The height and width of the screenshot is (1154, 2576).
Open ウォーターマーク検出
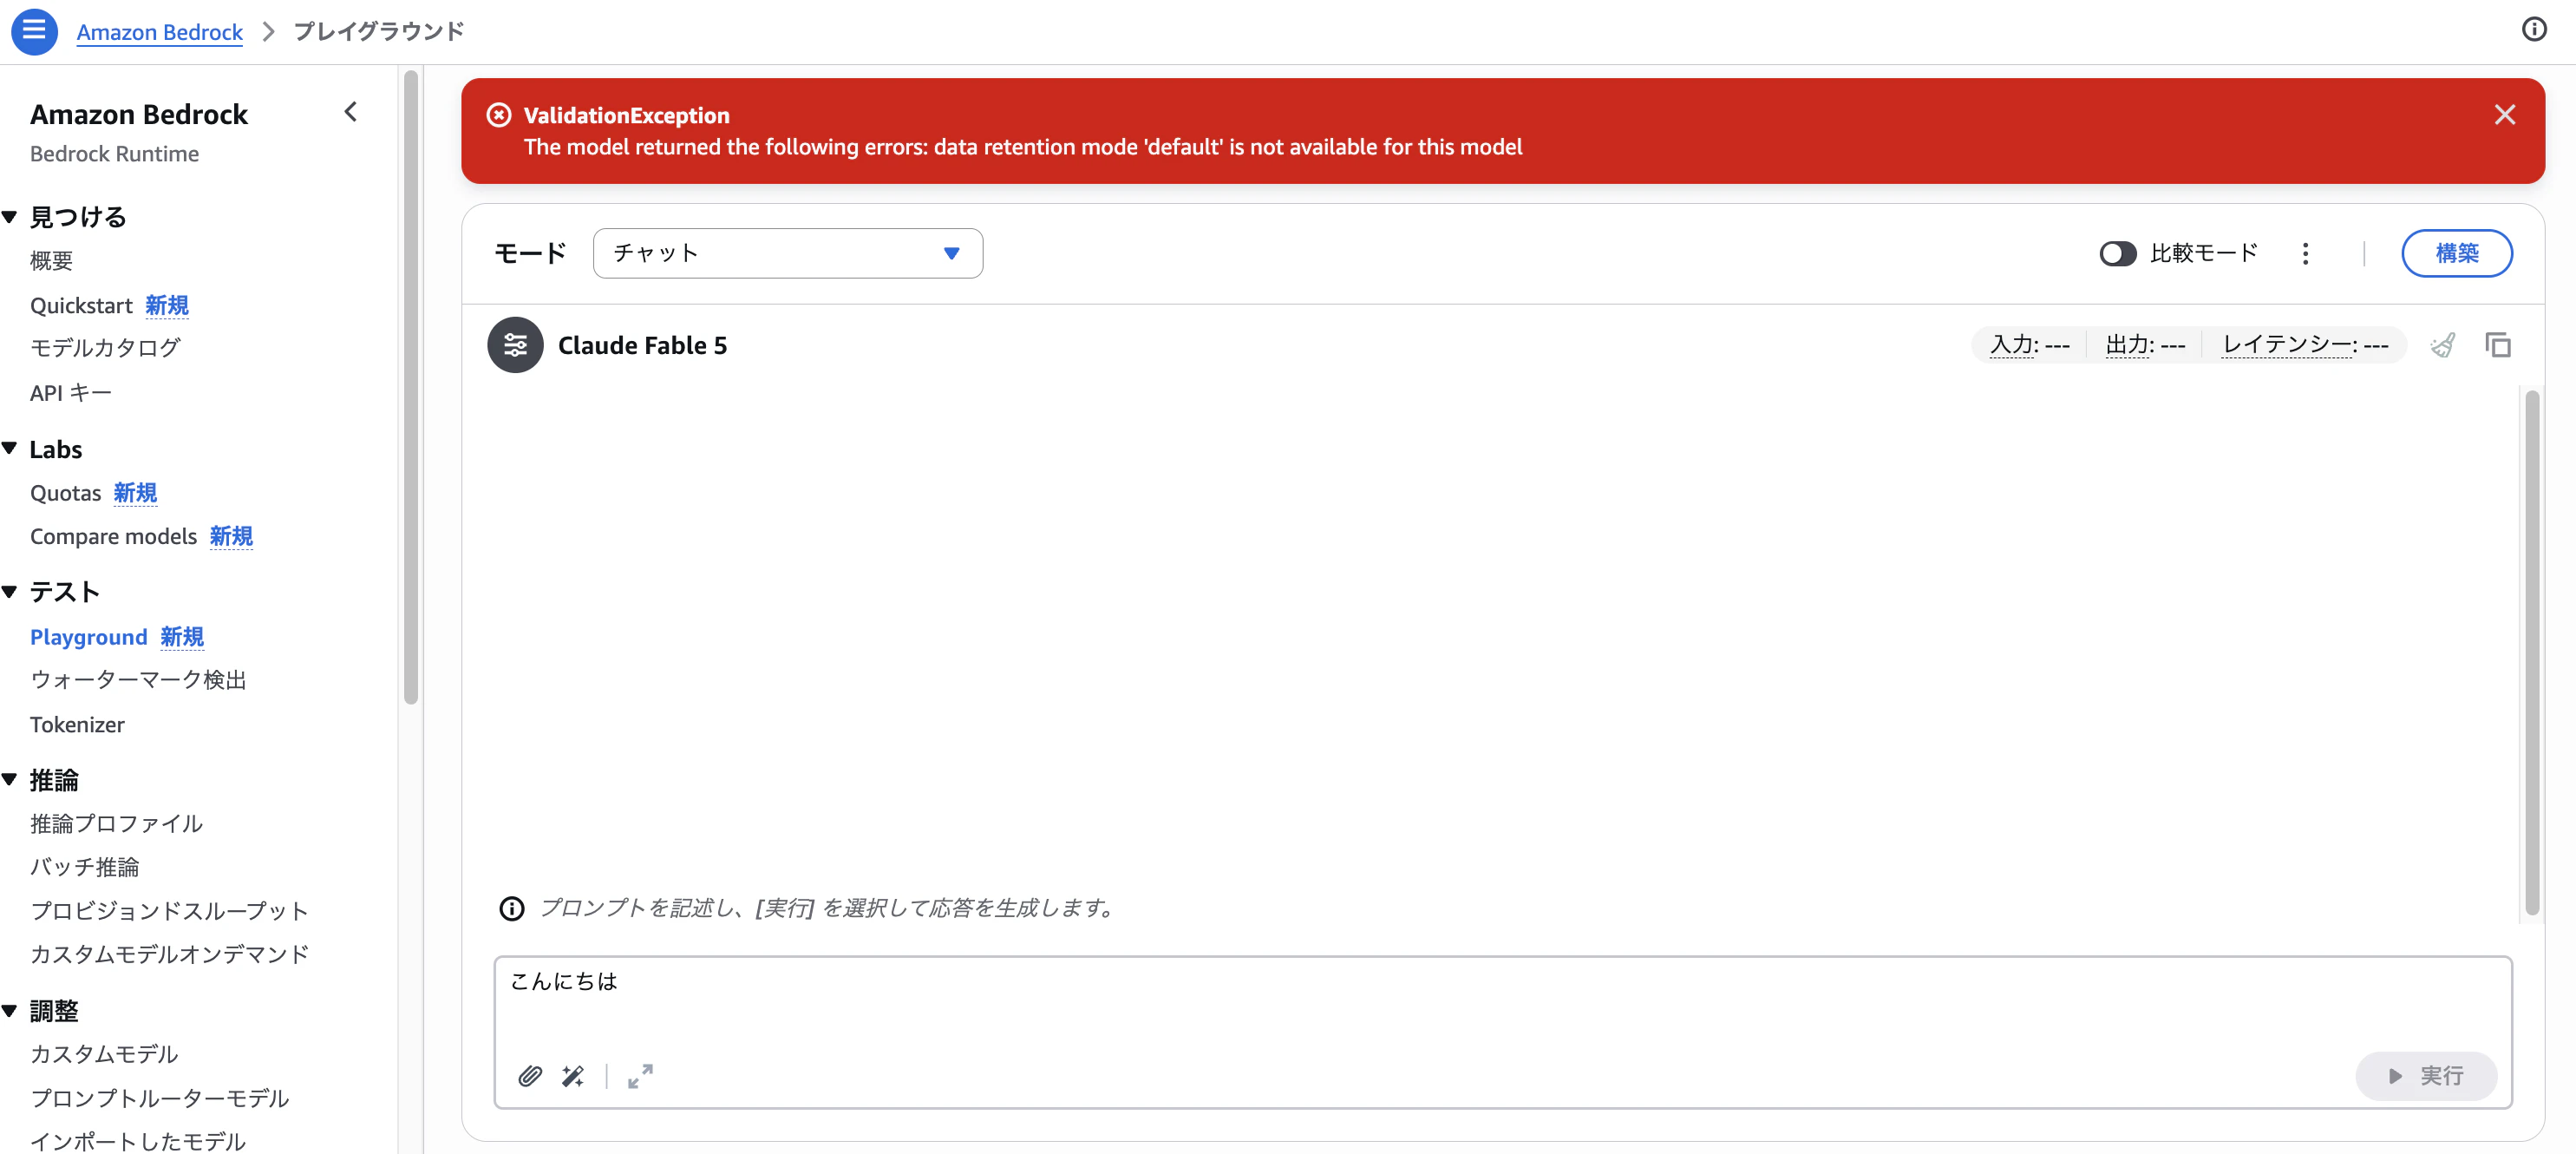pyautogui.click(x=138, y=680)
